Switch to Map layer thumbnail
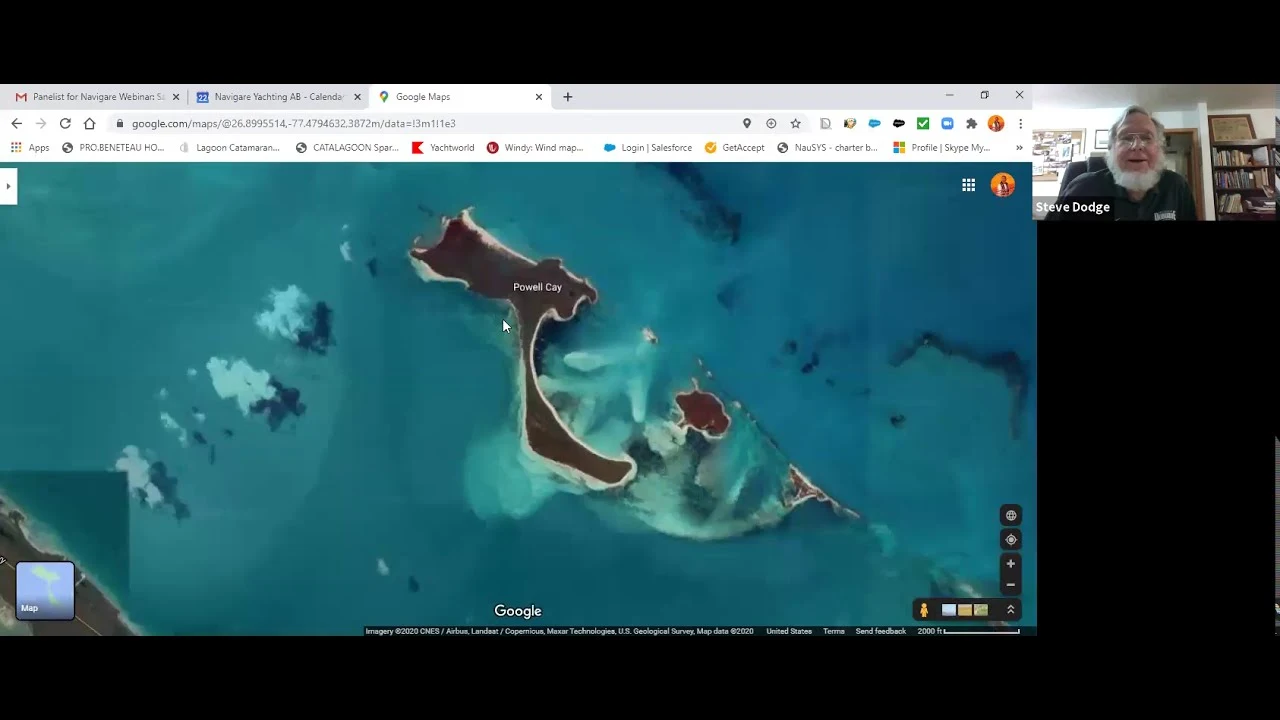This screenshot has height=720, width=1280. (x=45, y=591)
